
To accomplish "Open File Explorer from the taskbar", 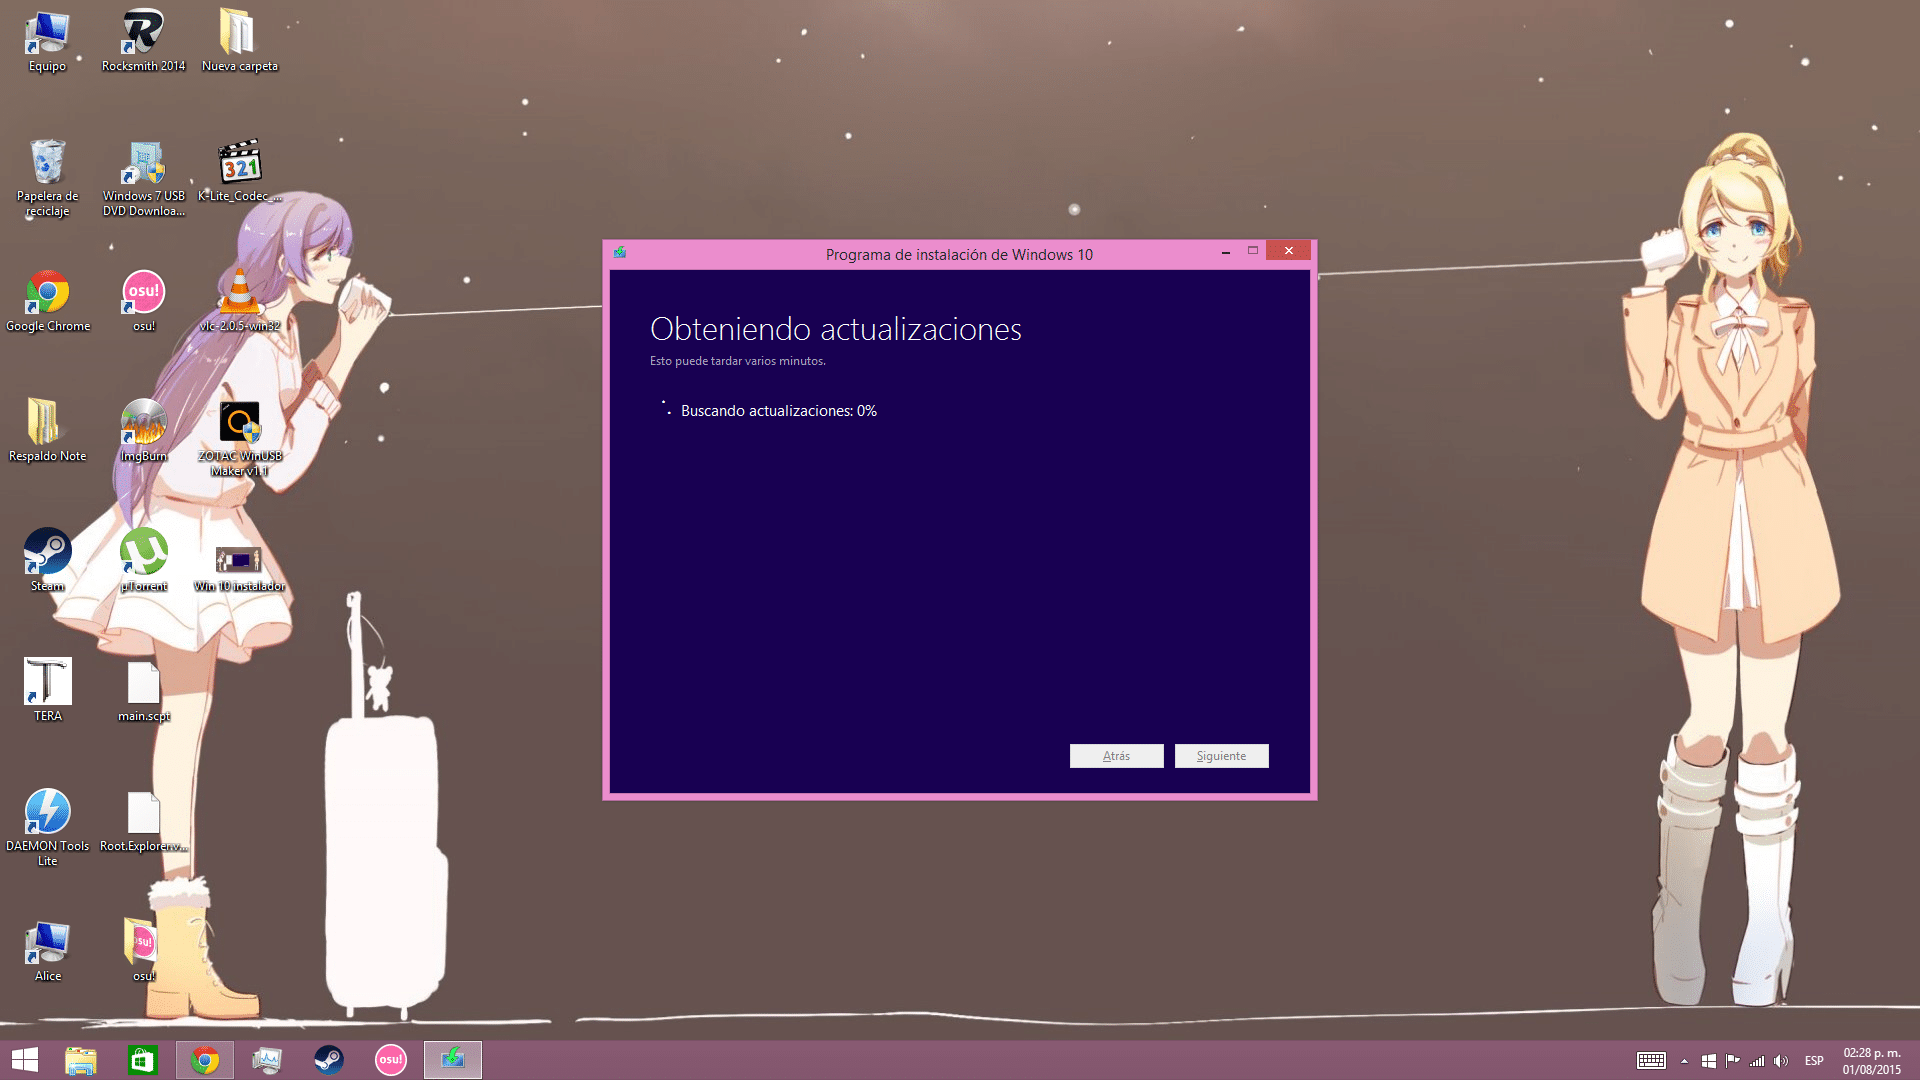I will (x=81, y=1060).
